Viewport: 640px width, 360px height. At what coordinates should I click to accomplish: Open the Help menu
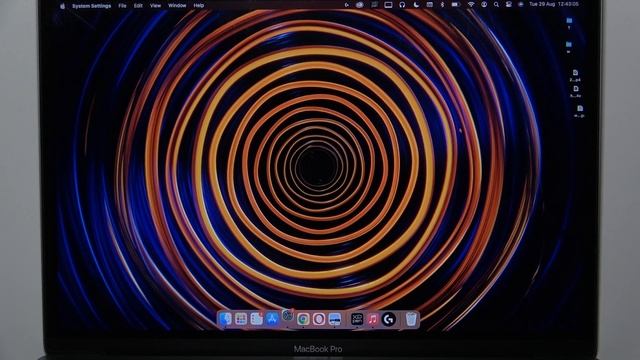pyautogui.click(x=199, y=6)
